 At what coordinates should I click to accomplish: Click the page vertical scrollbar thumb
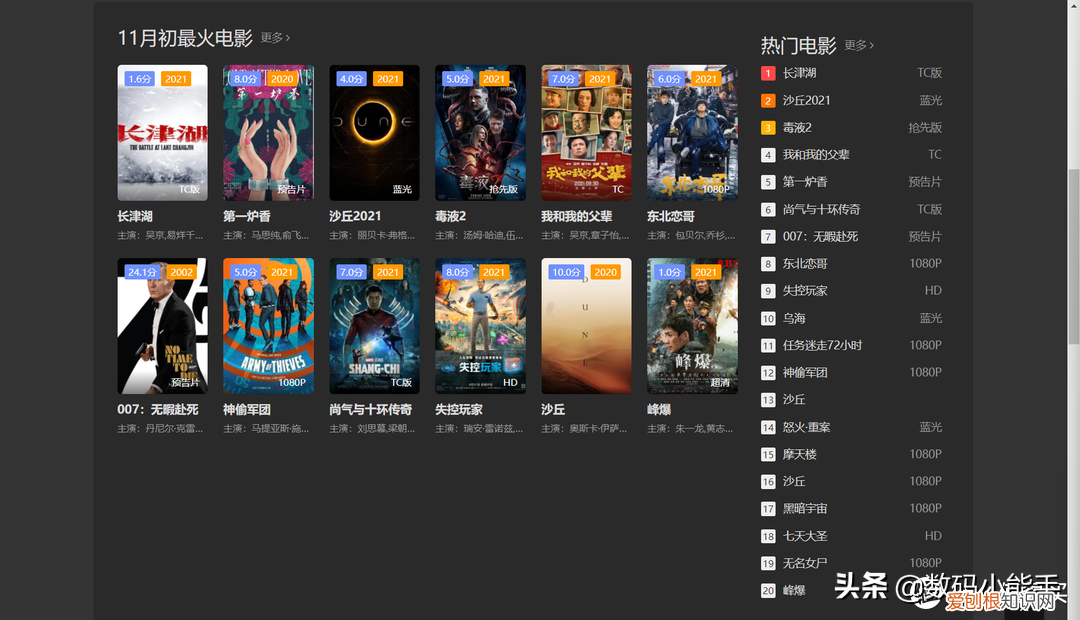pos(1074,256)
